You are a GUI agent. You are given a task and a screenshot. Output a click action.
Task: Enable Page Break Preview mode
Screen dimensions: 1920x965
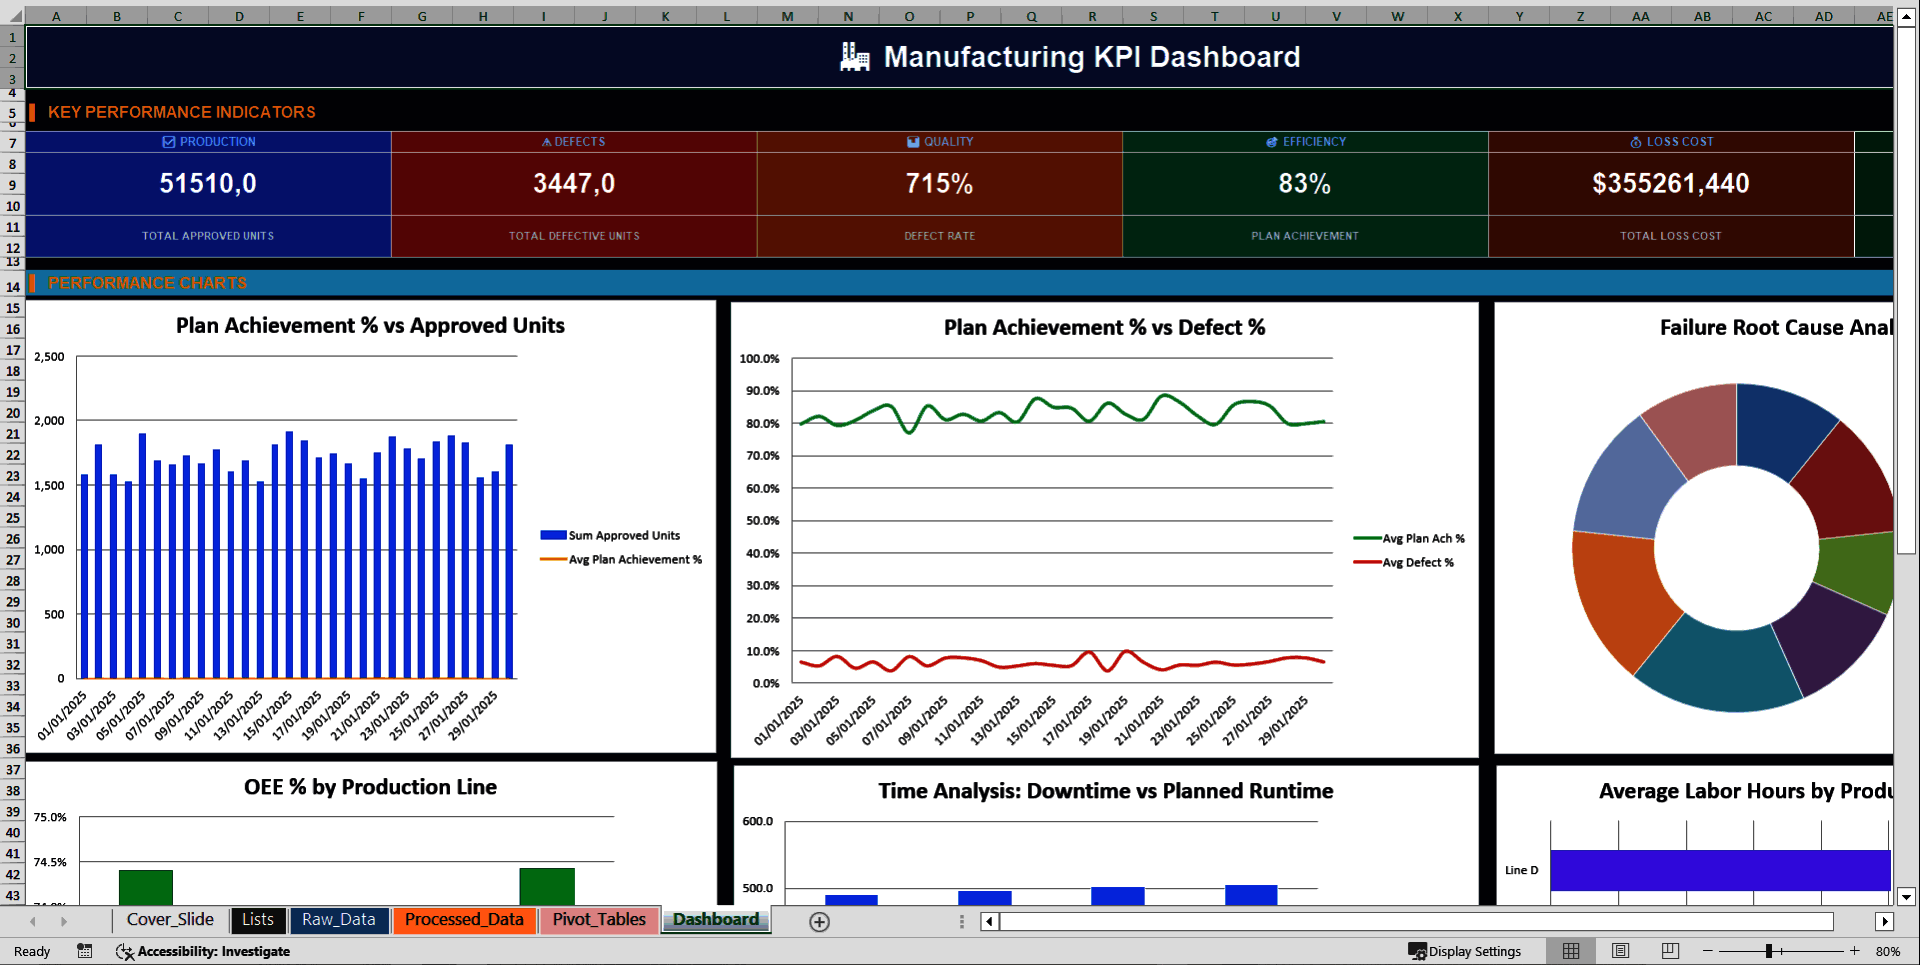[1669, 951]
